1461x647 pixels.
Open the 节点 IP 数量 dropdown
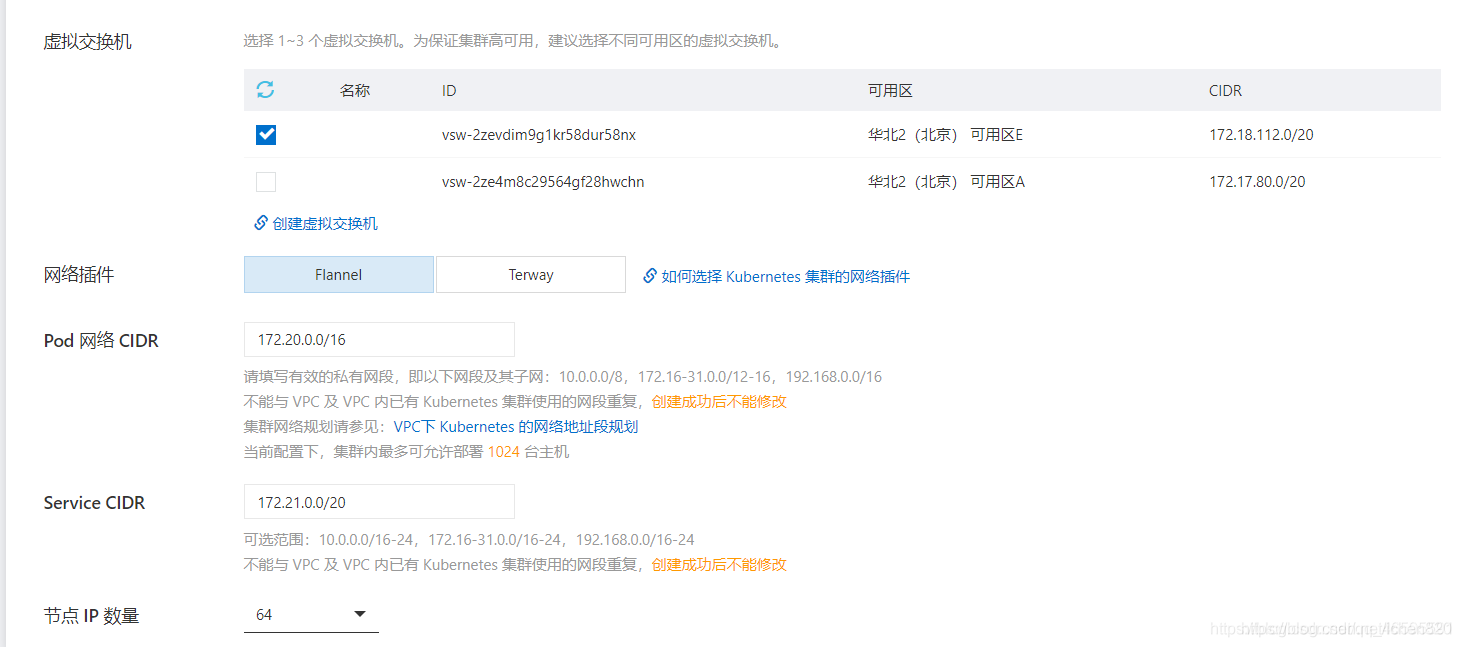tap(311, 614)
